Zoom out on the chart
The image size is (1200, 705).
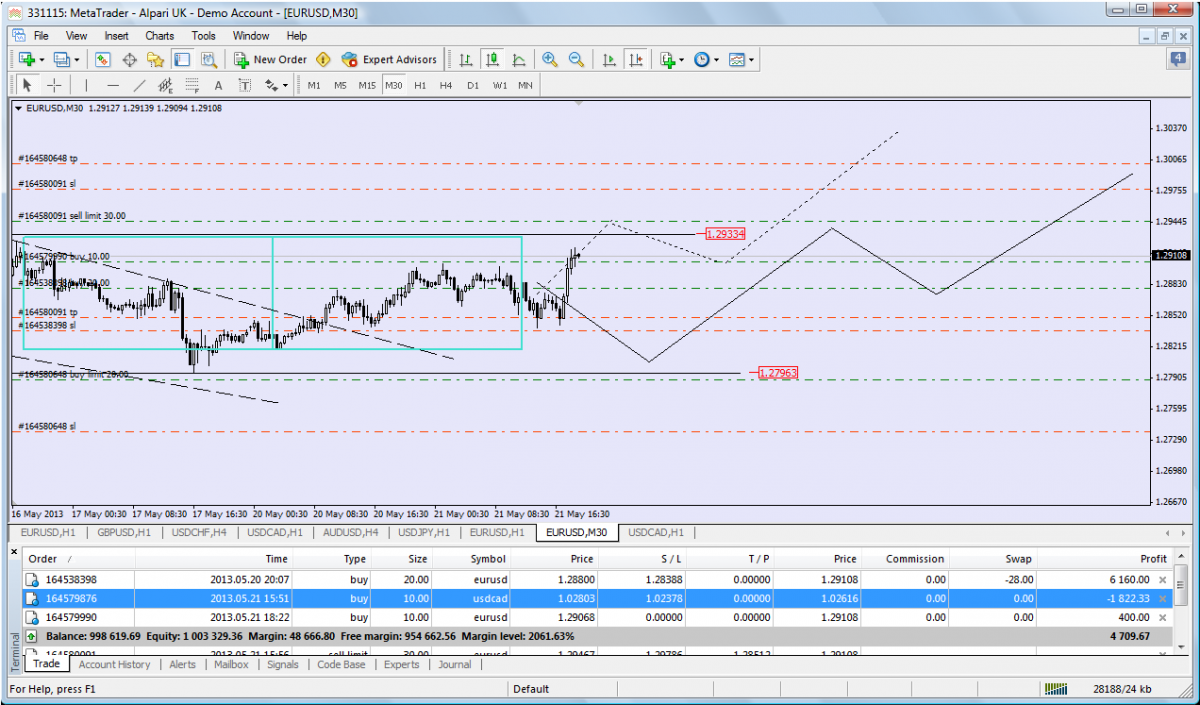click(576, 60)
